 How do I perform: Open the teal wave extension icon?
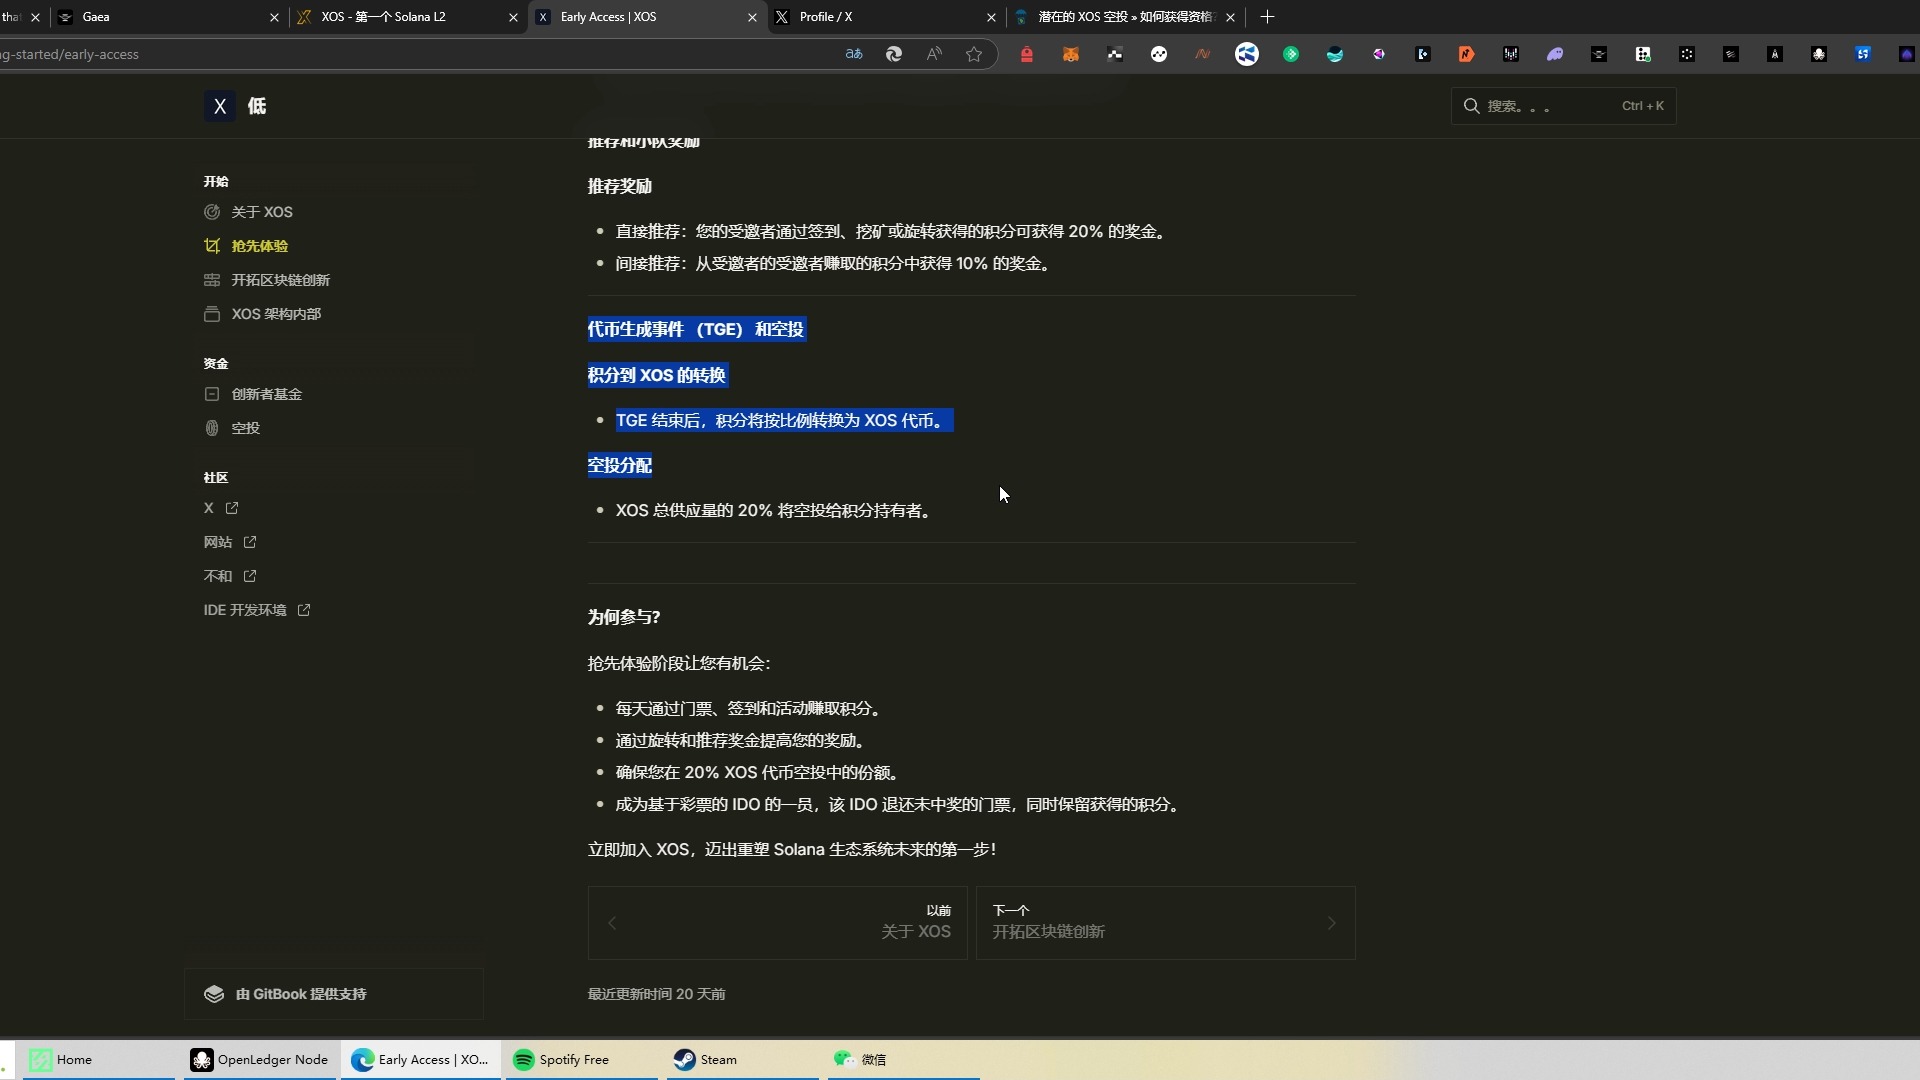(1335, 54)
